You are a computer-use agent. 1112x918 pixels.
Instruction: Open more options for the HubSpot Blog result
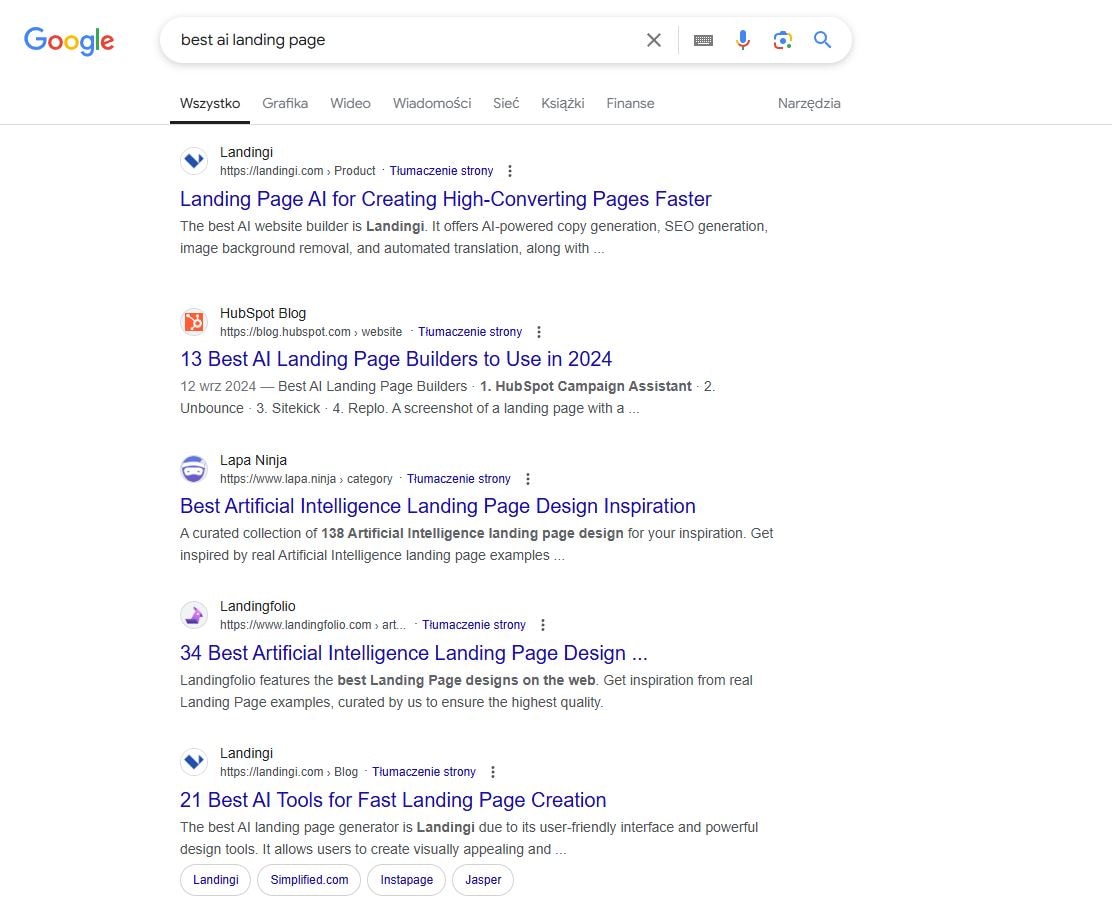pos(539,332)
